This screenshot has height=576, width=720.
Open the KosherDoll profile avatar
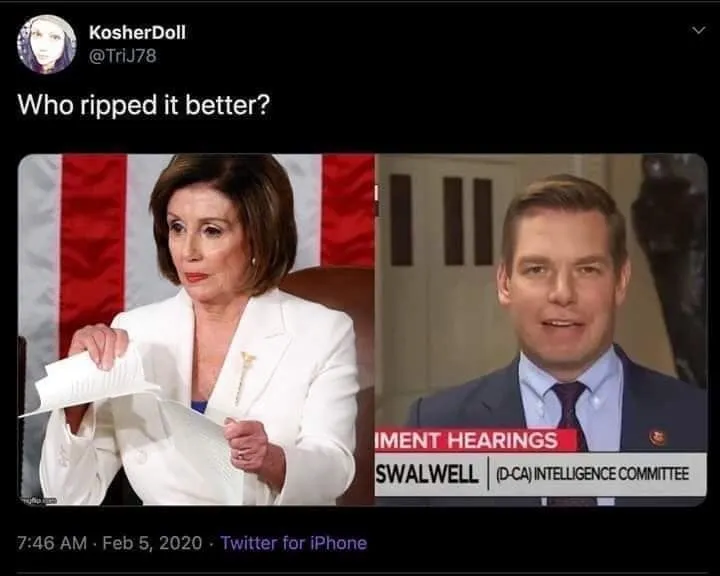point(47,44)
